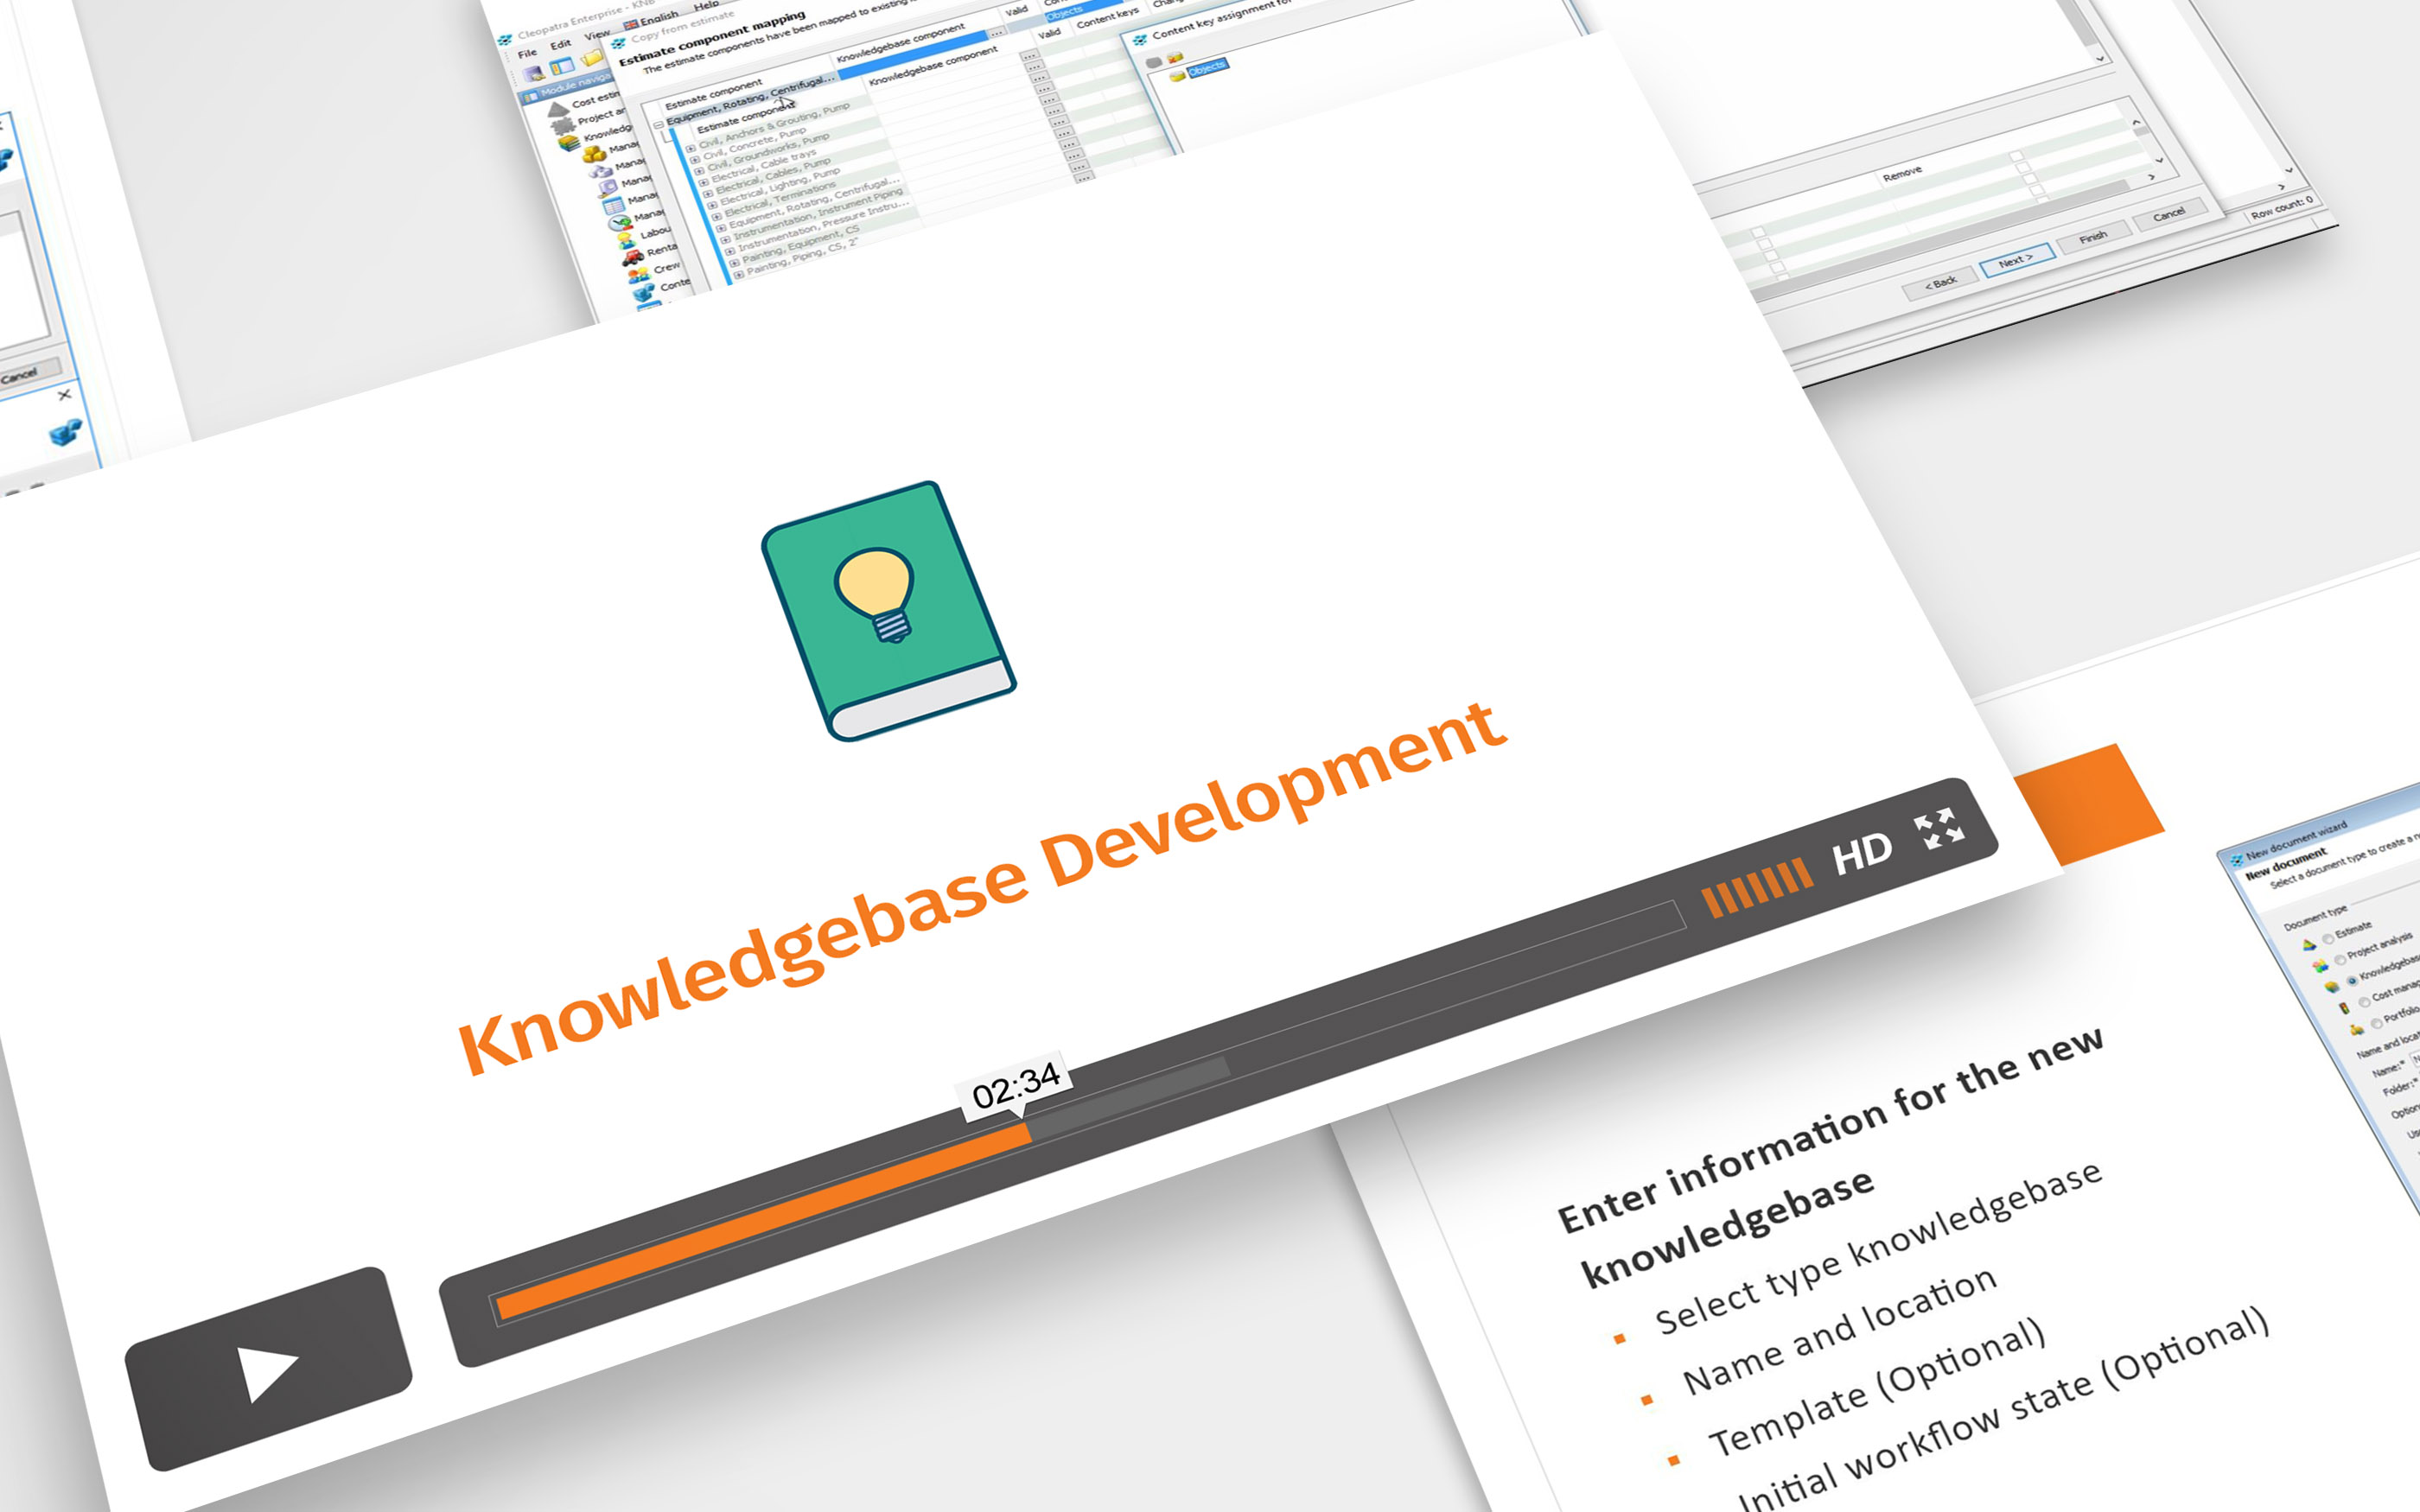
Task: Toggle the HD quality icon
Action: pyautogui.click(x=1861, y=853)
